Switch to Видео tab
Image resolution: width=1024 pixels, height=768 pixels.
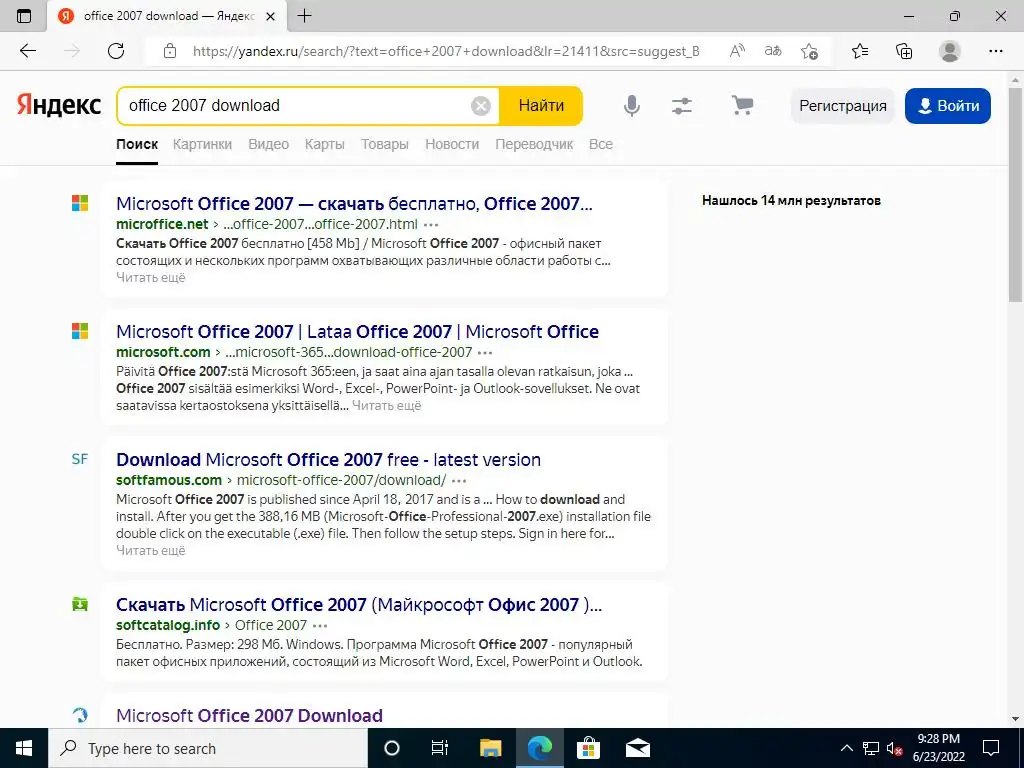click(268, 144)
